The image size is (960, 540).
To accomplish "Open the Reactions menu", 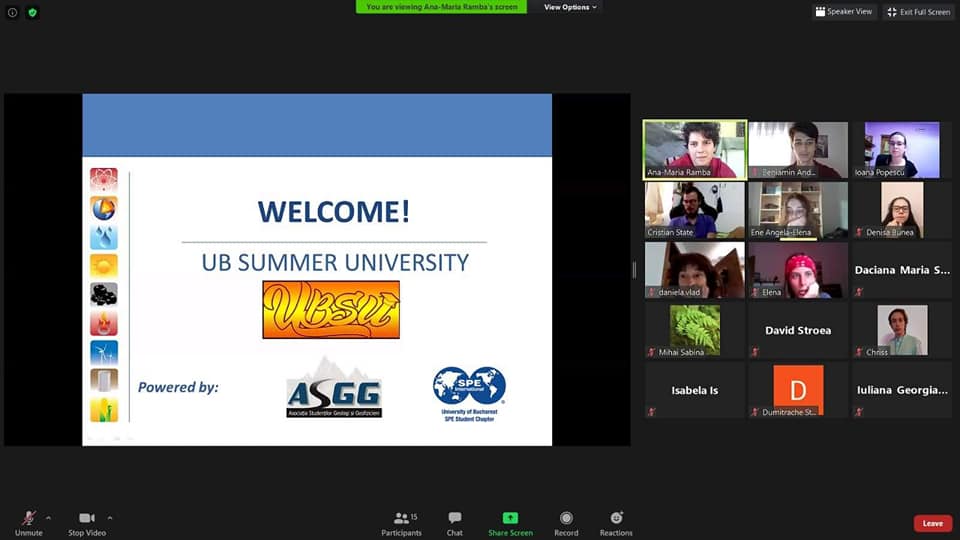I will point(616,524).
